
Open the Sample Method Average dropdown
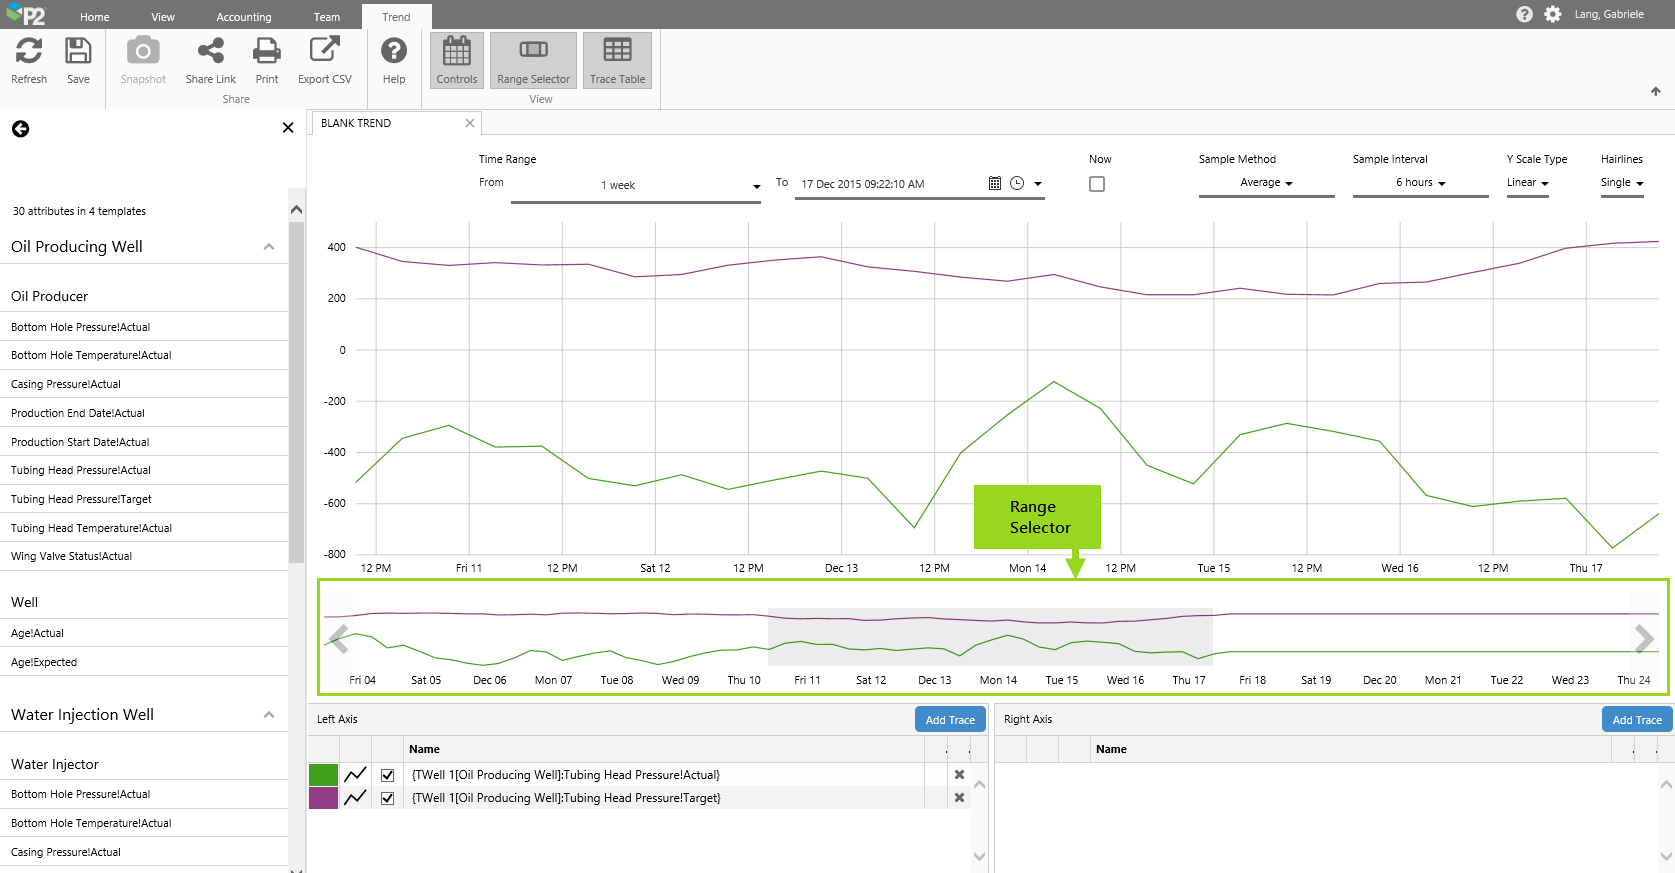click(1266, 183)
